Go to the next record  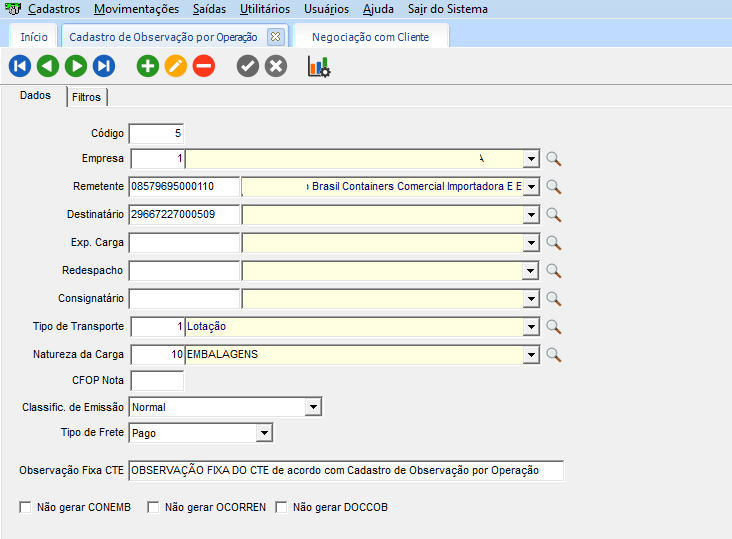coord(76,66)
